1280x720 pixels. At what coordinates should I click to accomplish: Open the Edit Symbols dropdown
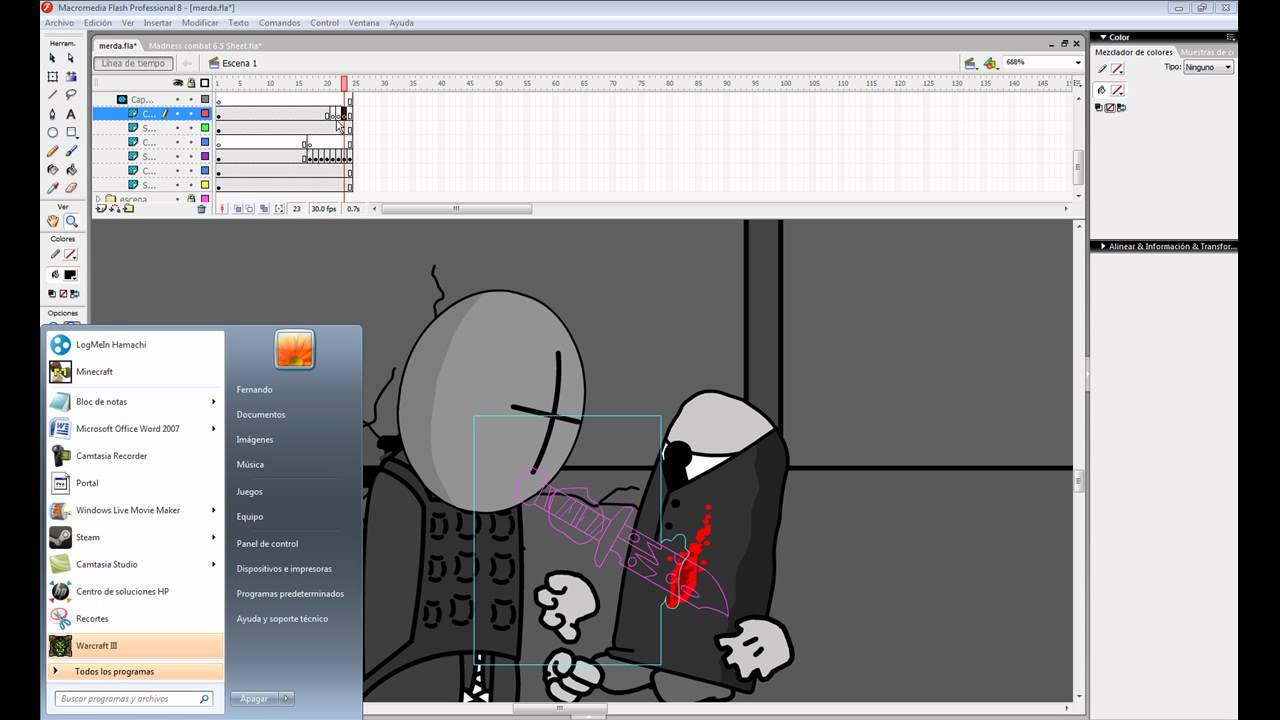[990, 63]
